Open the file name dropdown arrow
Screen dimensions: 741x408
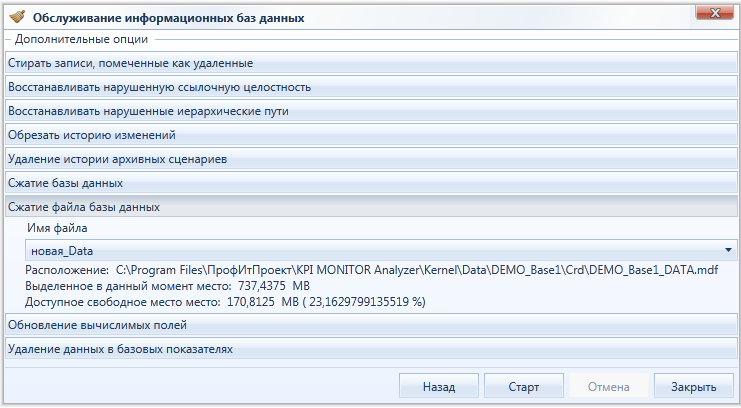click(728, 250)
